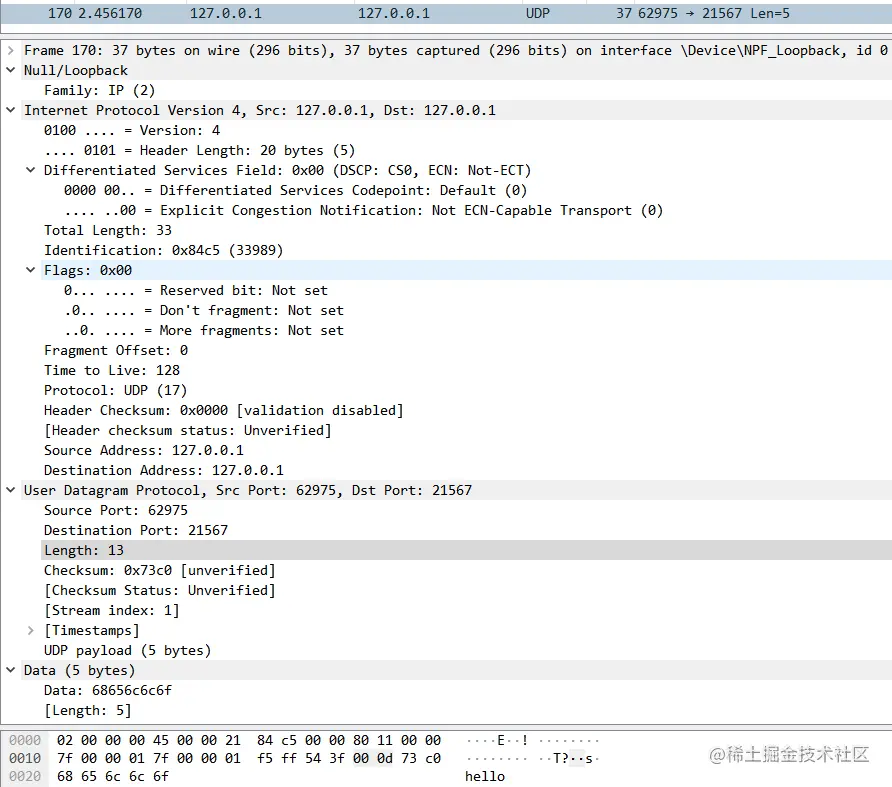Screen dimensions: 892x787
Task: Select the '[Length: 5]' line
Action: (88, 711)
